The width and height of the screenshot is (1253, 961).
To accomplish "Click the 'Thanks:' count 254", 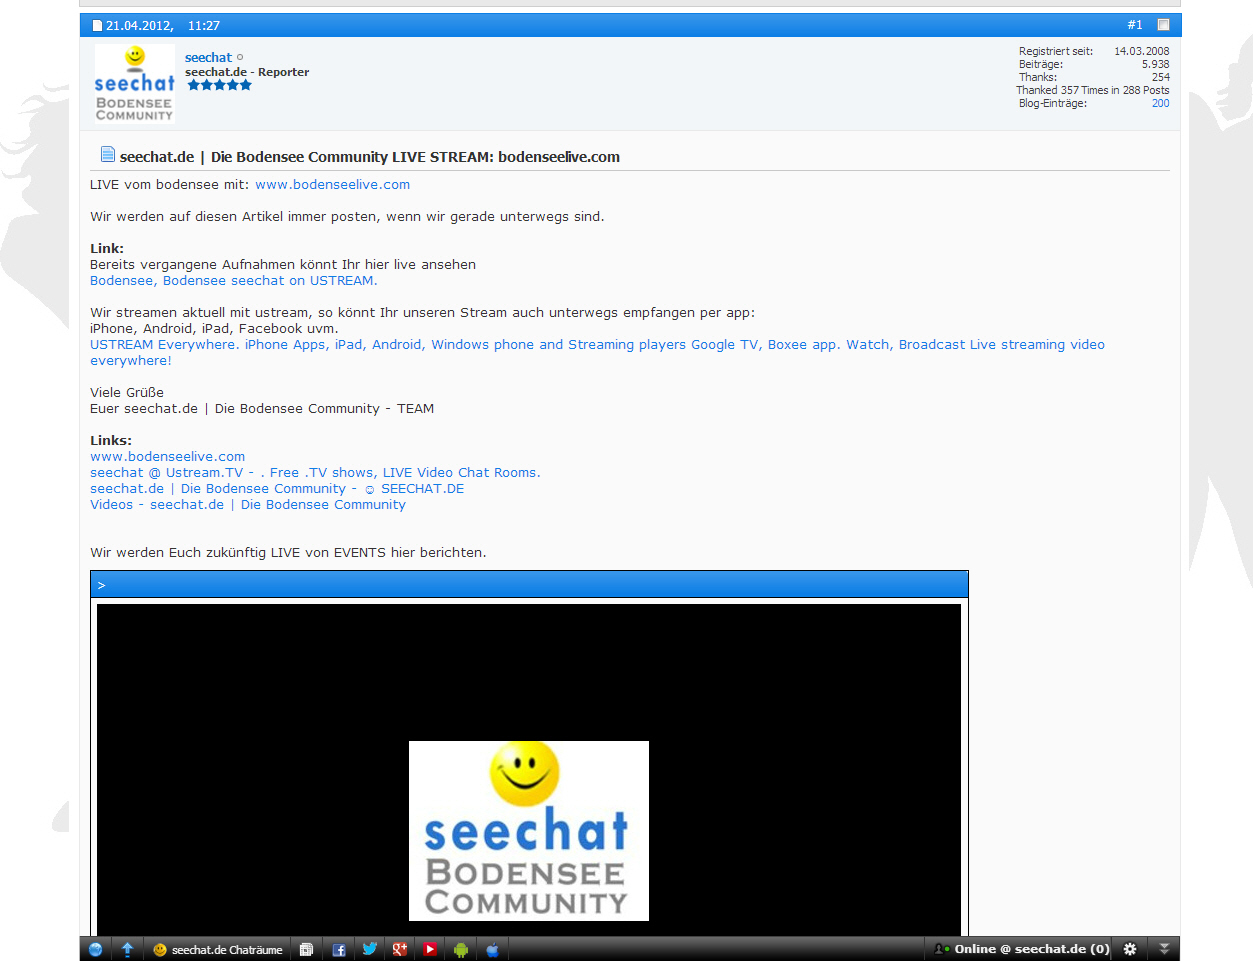I will click(x=1161, y=77).
